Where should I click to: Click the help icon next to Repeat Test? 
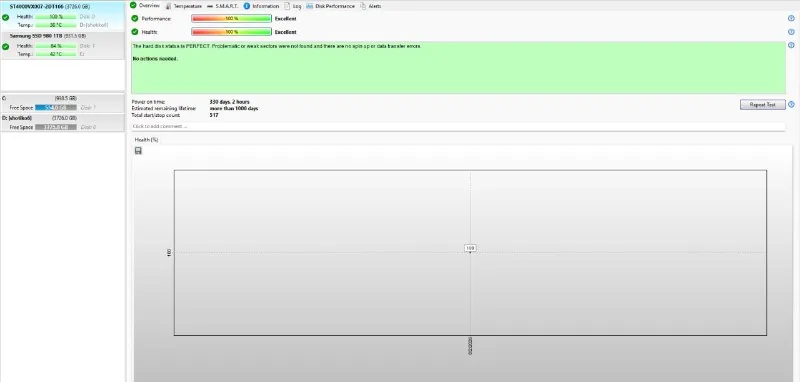[791, 105]
